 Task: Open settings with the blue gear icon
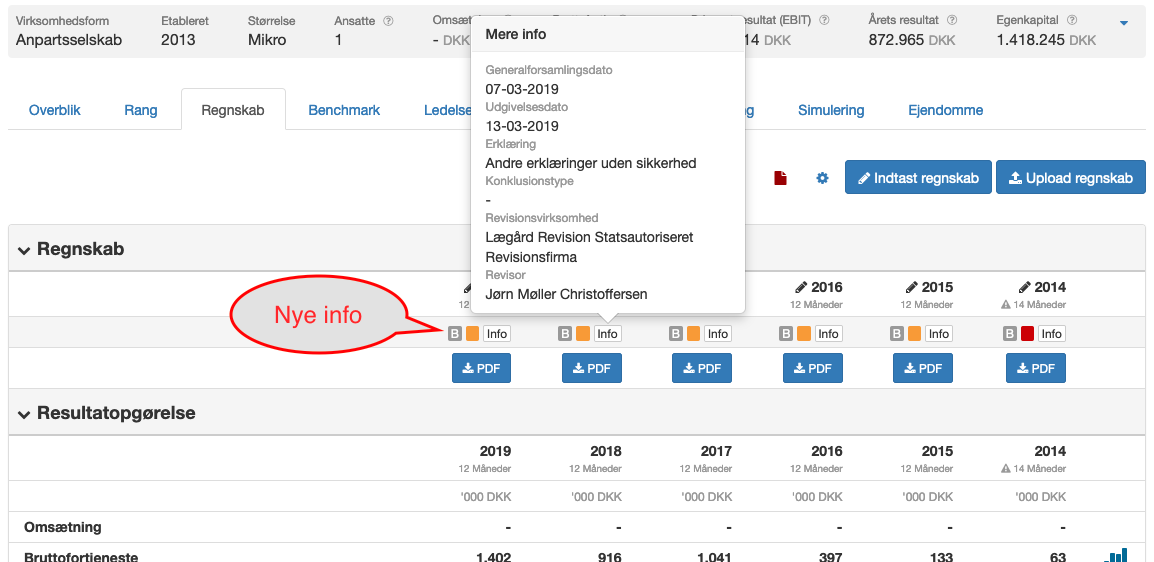click(823, 178)
